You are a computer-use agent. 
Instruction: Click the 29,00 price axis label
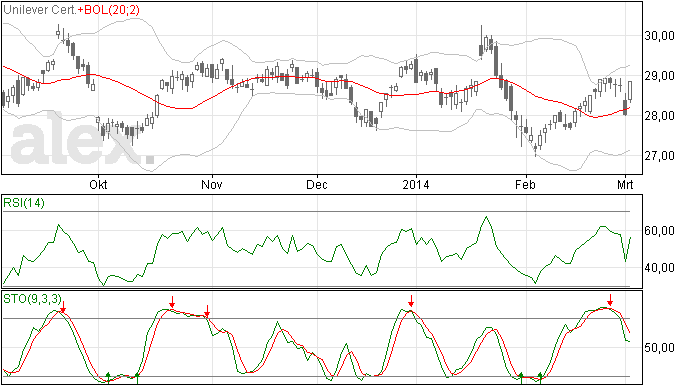(659, 76)
